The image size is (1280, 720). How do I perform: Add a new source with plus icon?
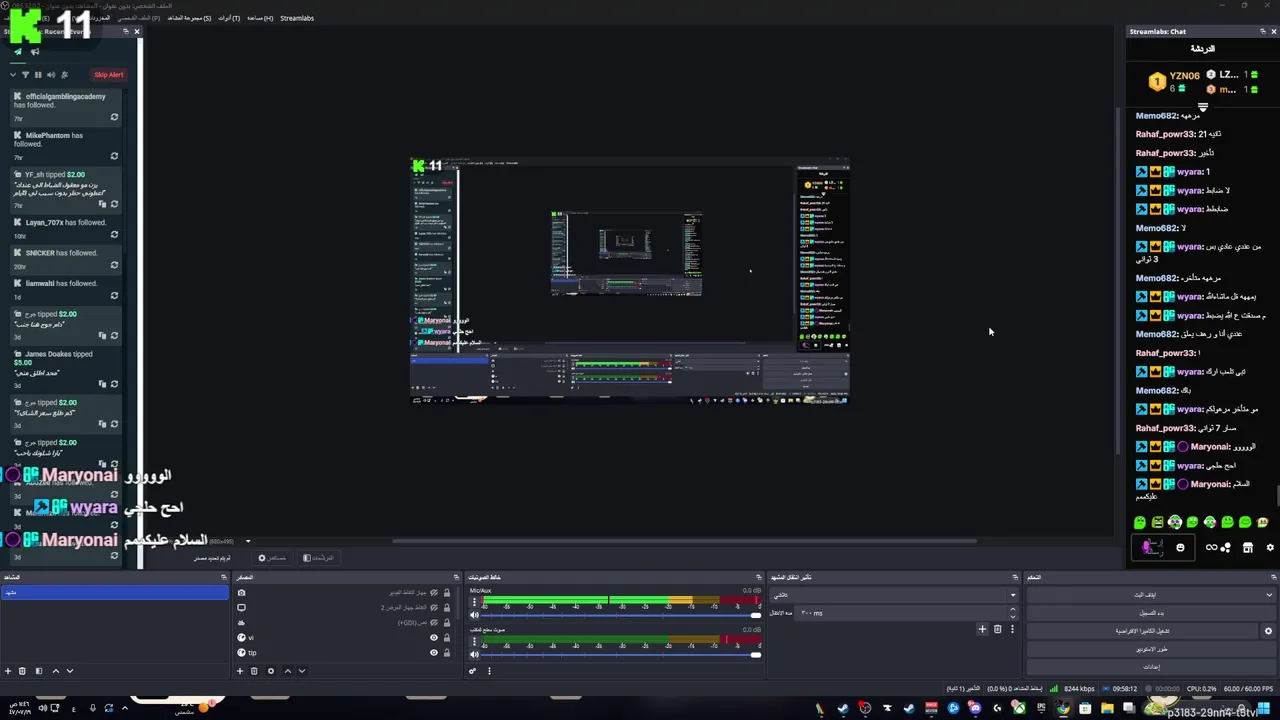pos(240,671)
